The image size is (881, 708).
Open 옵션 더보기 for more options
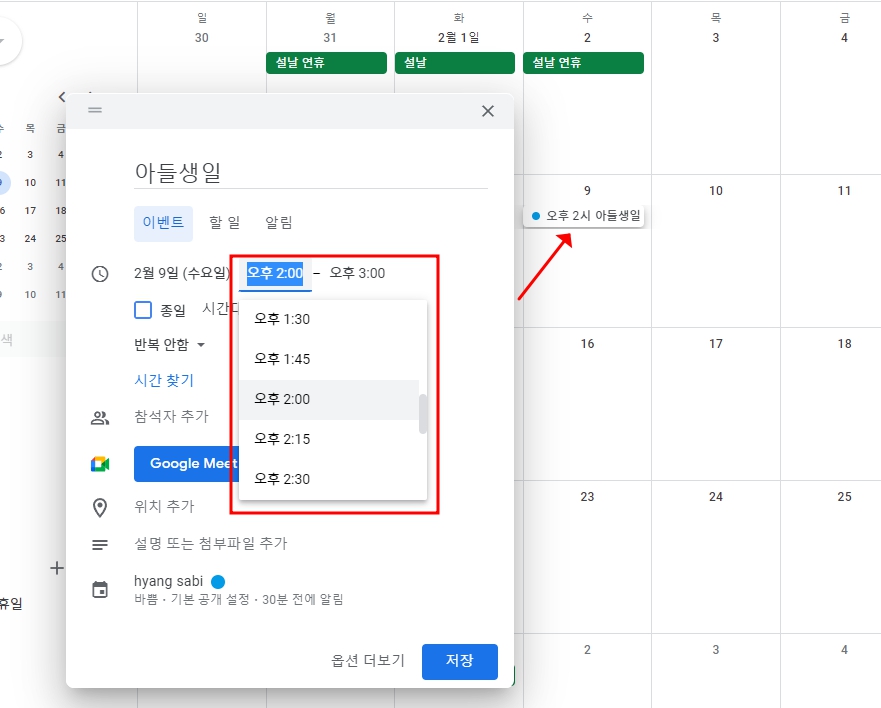pyautogui.click(x=366, y=661)
